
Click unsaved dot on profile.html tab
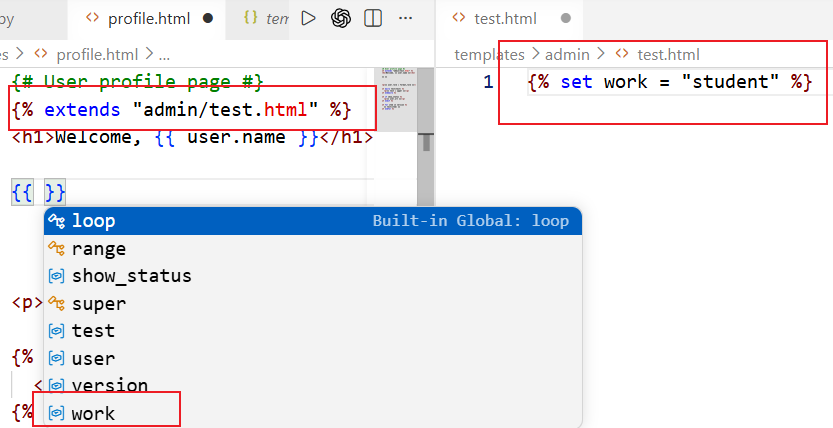208,19
